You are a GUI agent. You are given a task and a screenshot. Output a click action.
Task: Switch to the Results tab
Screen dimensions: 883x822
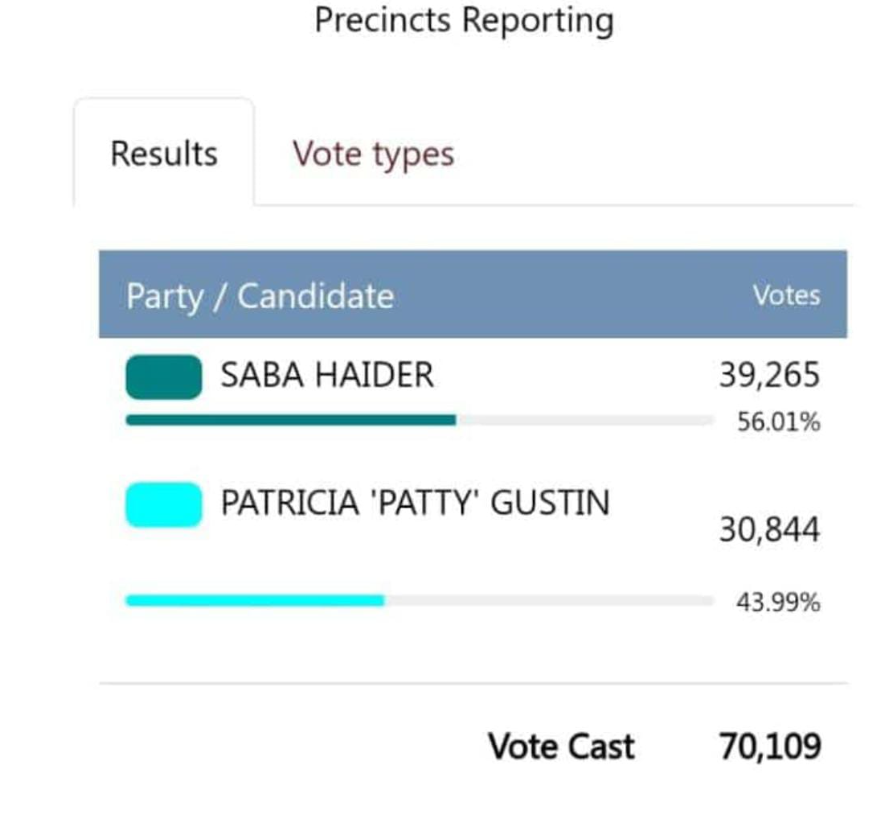[164, 154]
